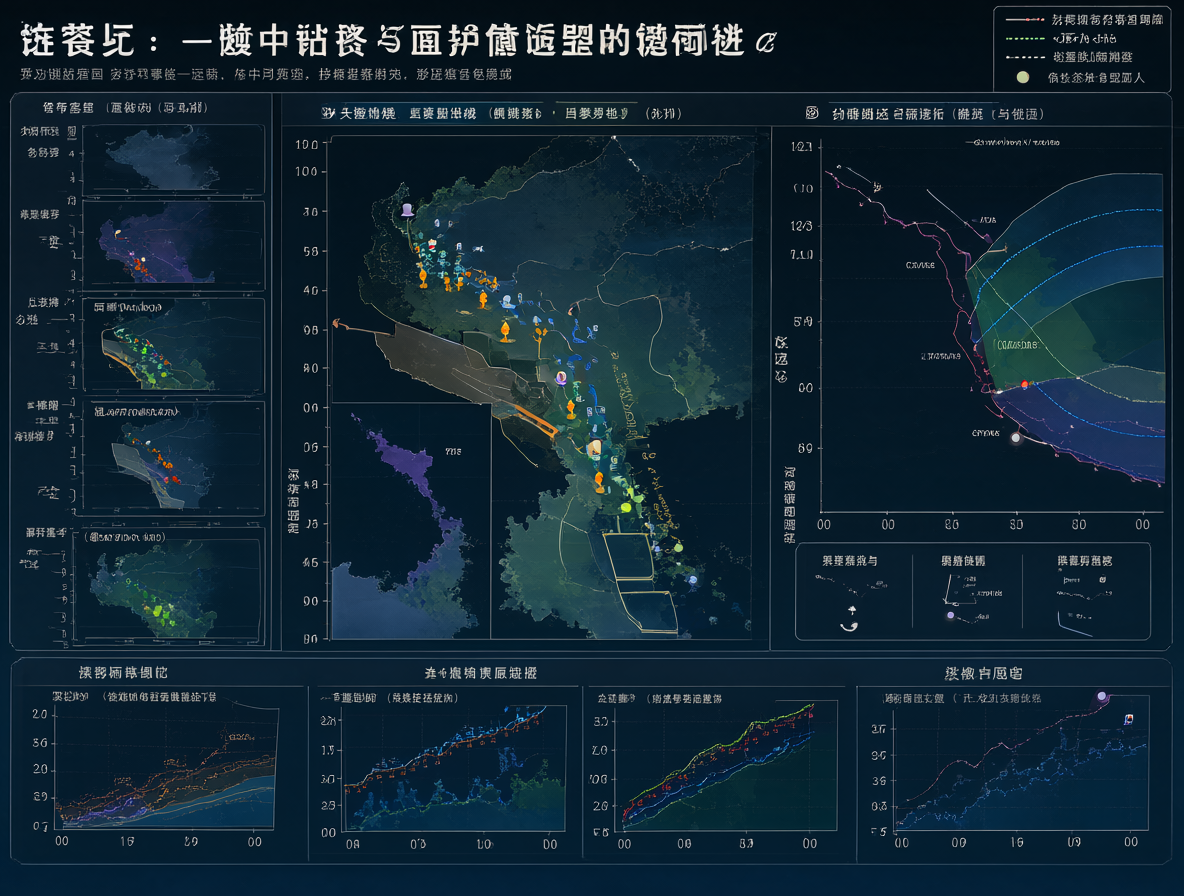This screenshot has width=1184, height=896.
Task: Select the purple dot atop the pink line chart
Action: pyautogui.click(x=1102, y=696)
